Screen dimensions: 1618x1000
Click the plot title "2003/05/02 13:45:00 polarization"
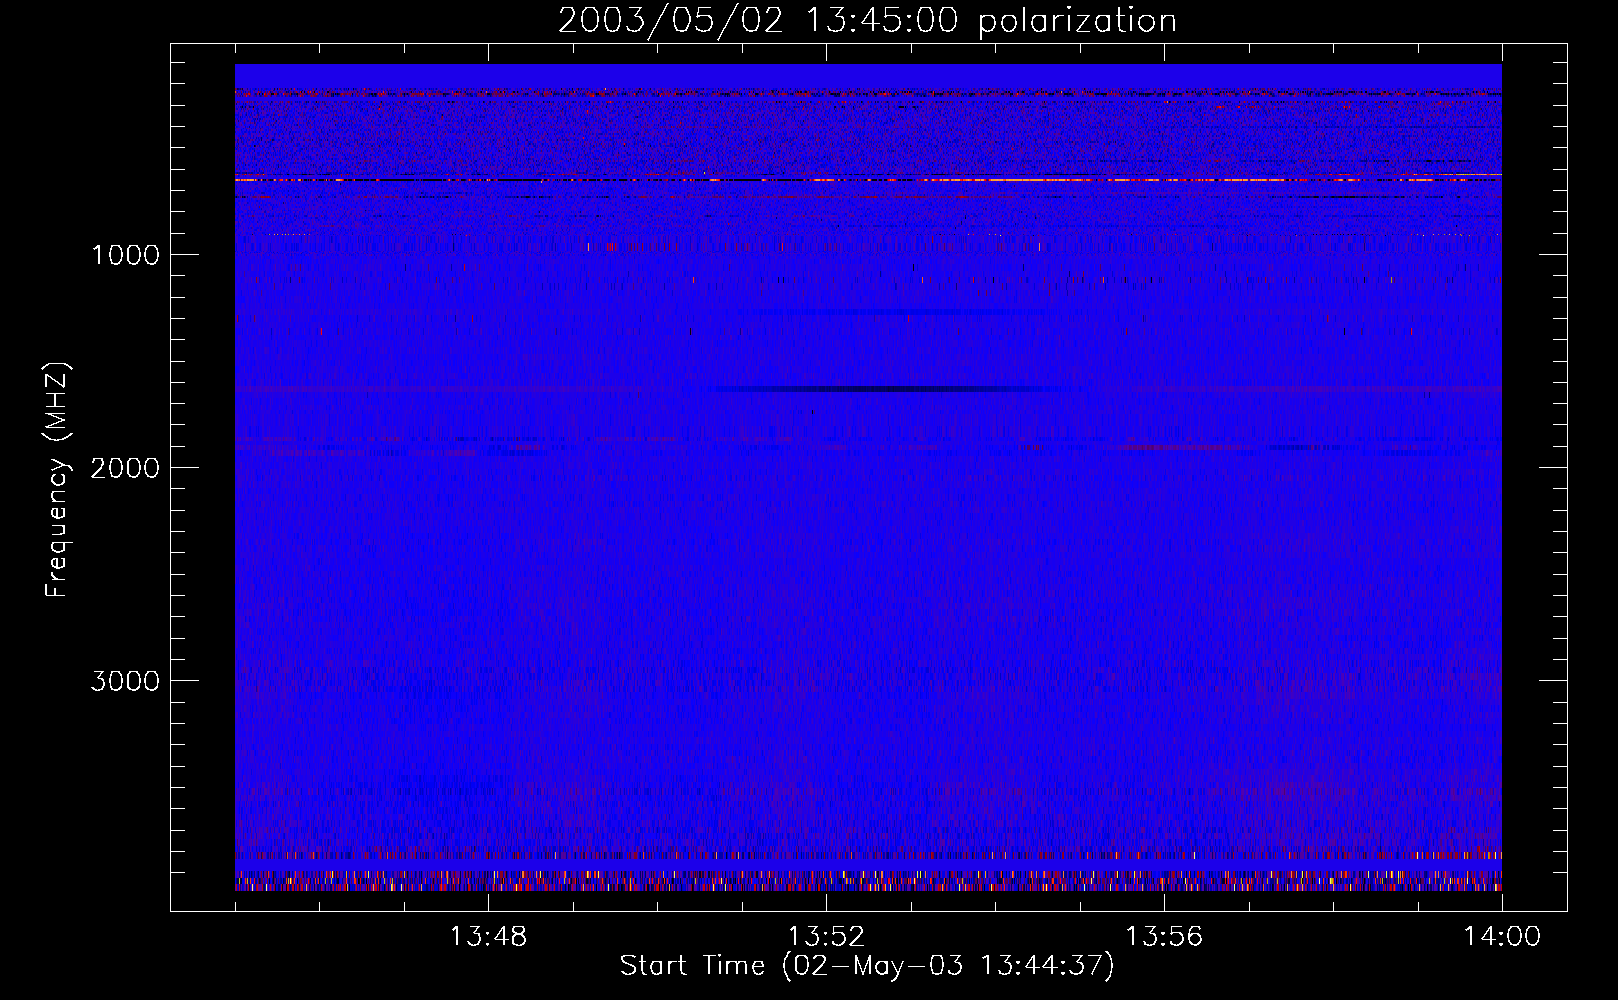[867, 20]
